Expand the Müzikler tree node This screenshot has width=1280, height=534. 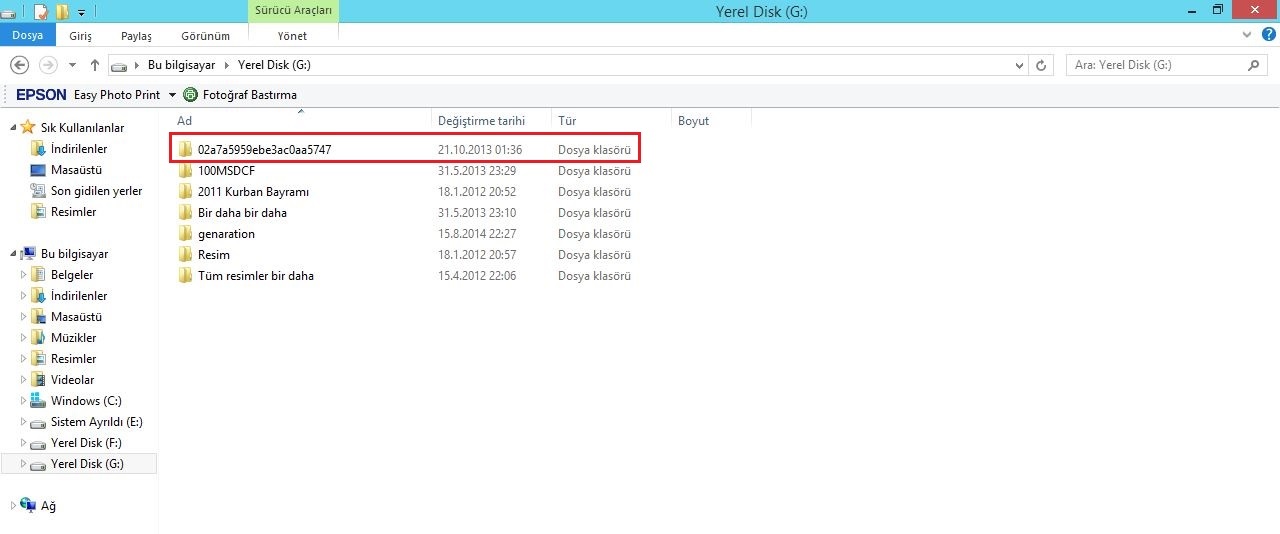click(24, 338)
